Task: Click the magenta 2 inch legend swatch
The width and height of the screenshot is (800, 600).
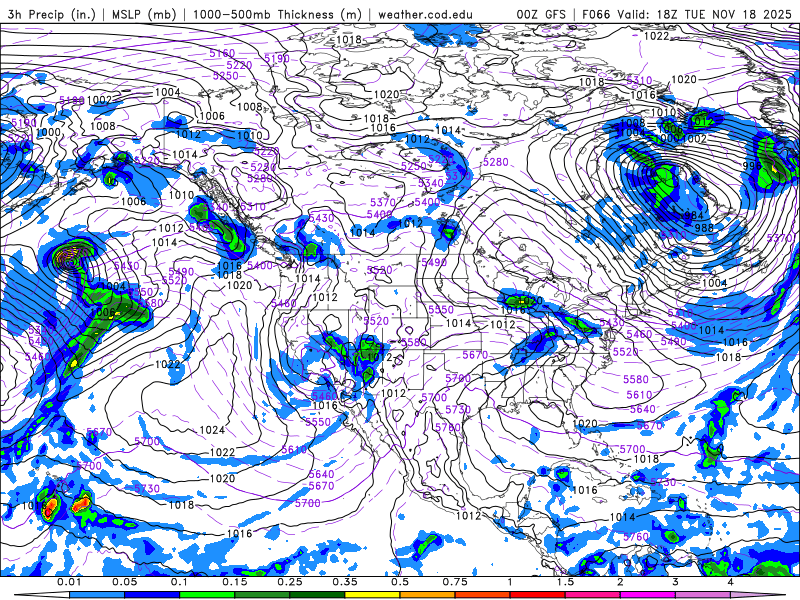Action: [648, 595]
